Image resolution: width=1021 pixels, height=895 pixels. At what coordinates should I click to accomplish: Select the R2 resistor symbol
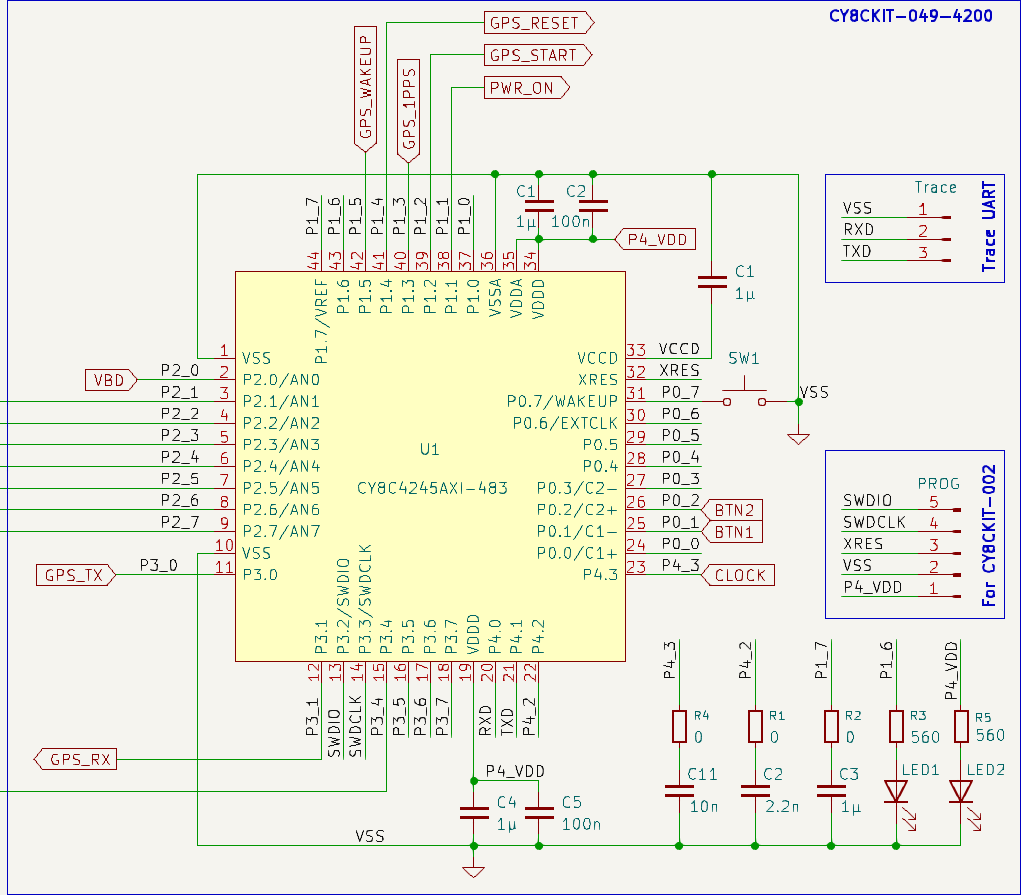pyautogui.click(x=831, y=726)
